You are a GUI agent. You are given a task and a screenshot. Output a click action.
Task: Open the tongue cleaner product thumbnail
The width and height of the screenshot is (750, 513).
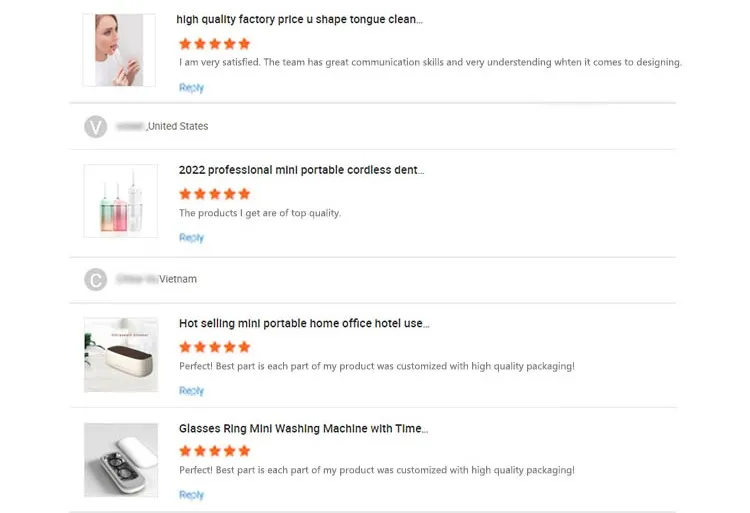tap(119, 50)
